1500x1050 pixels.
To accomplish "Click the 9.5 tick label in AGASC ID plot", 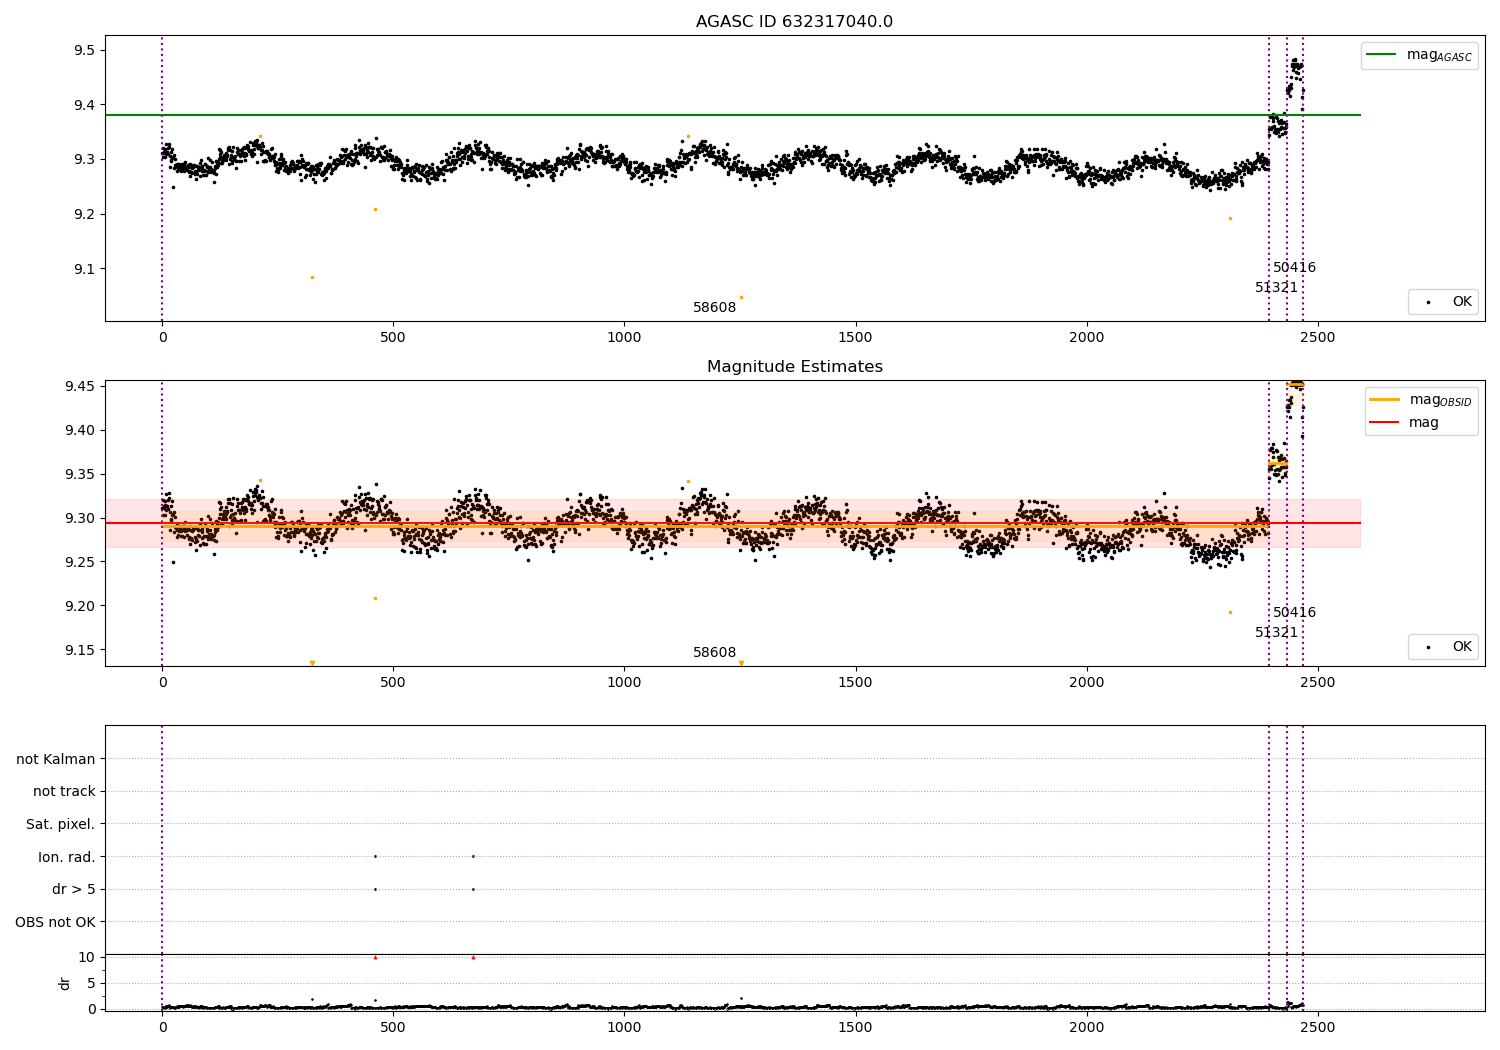I will point(84,50).
